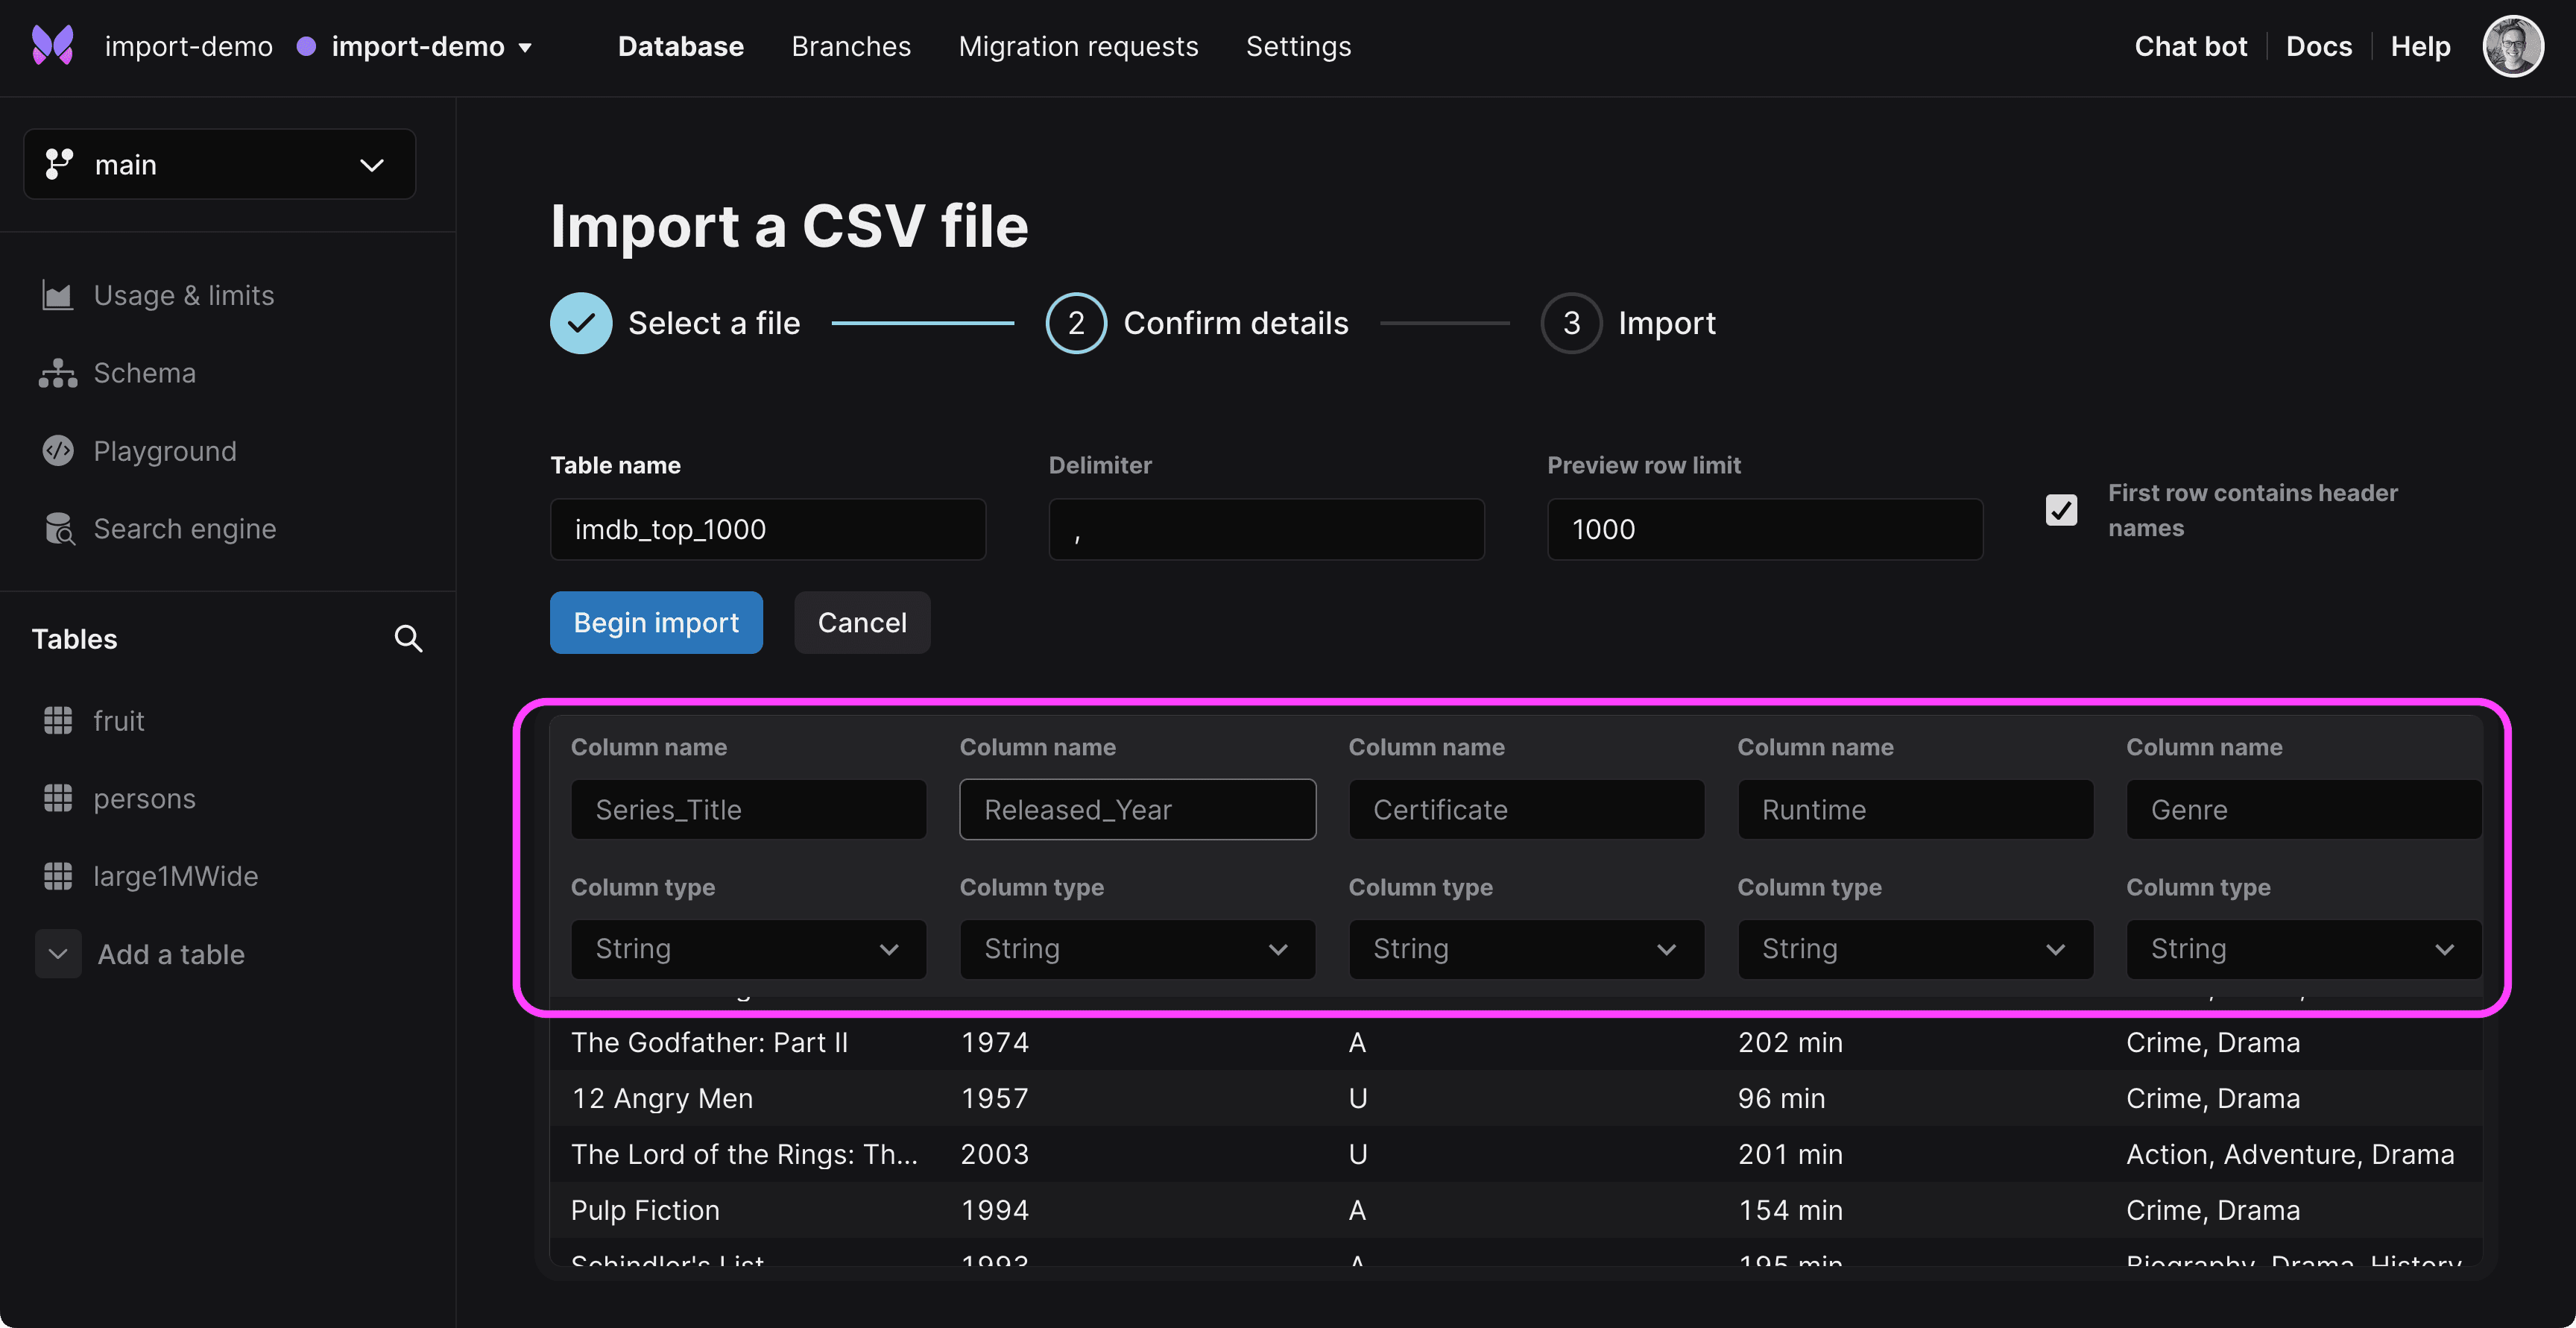Edit the Table name field
This screenshot has height=1328, width=2576.
point(767,529)
